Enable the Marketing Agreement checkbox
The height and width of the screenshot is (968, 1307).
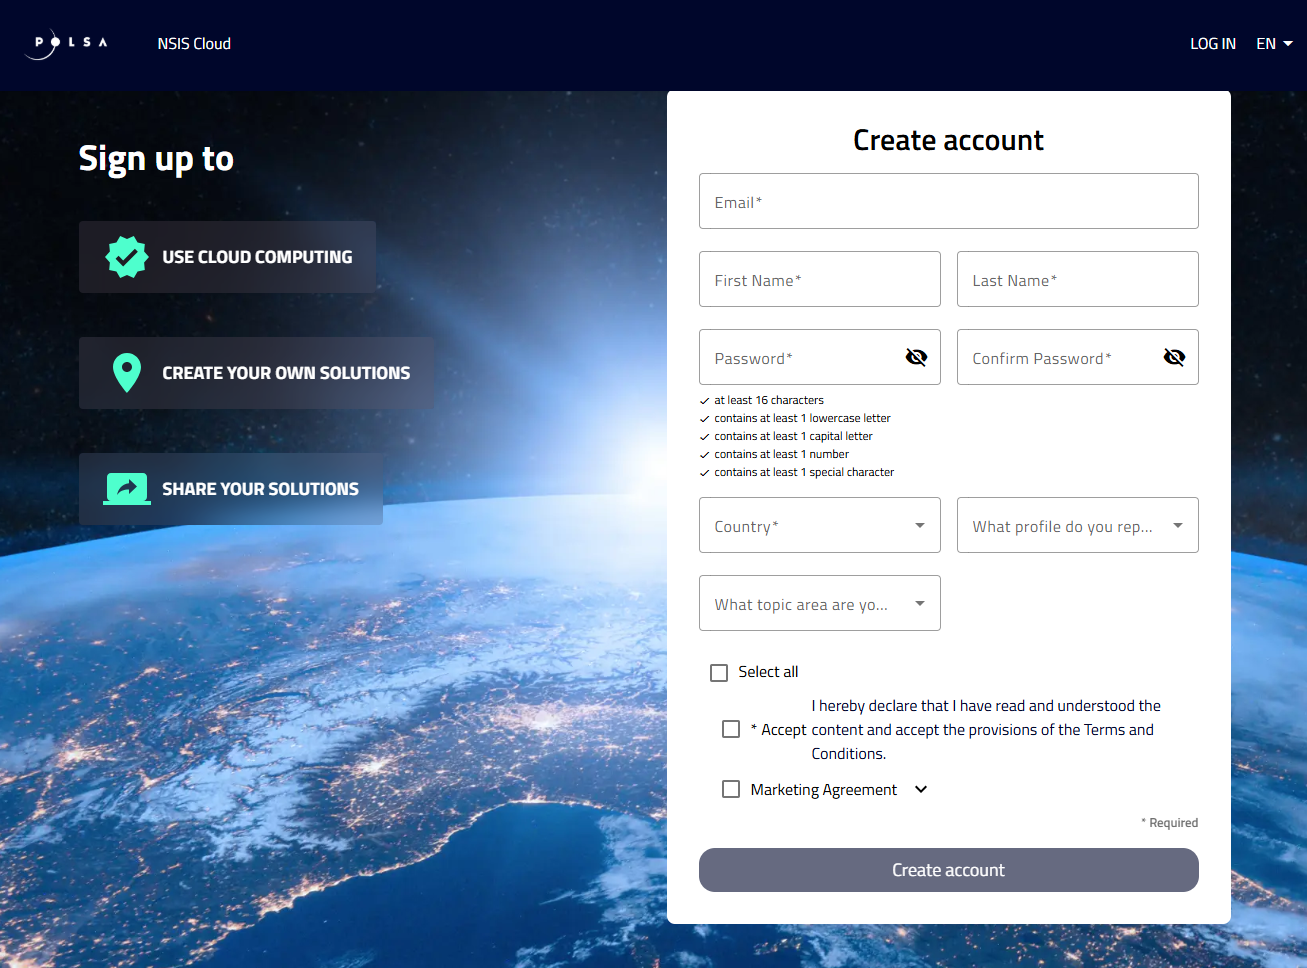(x=731, y=790)
